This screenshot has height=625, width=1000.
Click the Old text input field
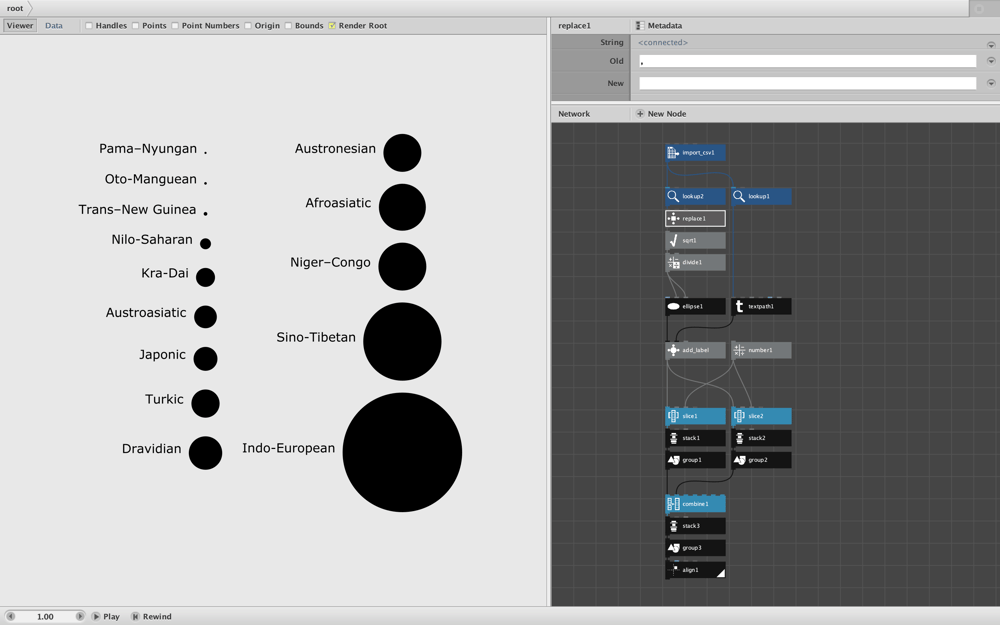click(807, 61)
